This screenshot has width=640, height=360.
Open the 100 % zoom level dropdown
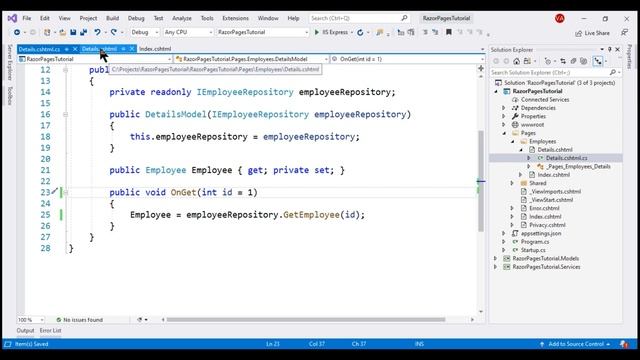pos(31,320)
